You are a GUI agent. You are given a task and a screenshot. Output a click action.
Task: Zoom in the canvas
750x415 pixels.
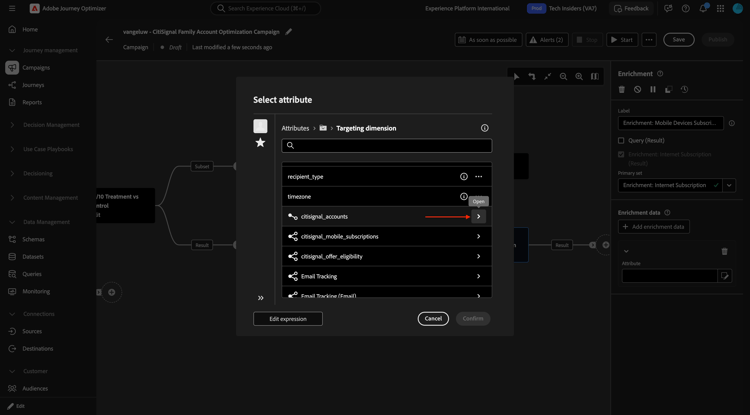579,76
